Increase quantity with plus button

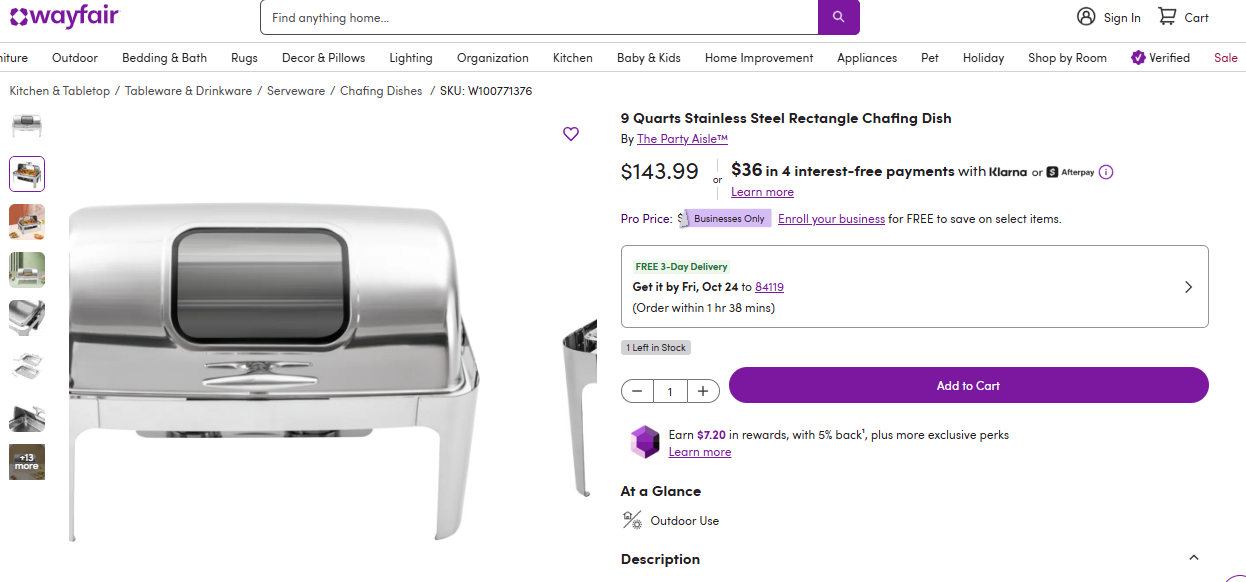point(703,391)
